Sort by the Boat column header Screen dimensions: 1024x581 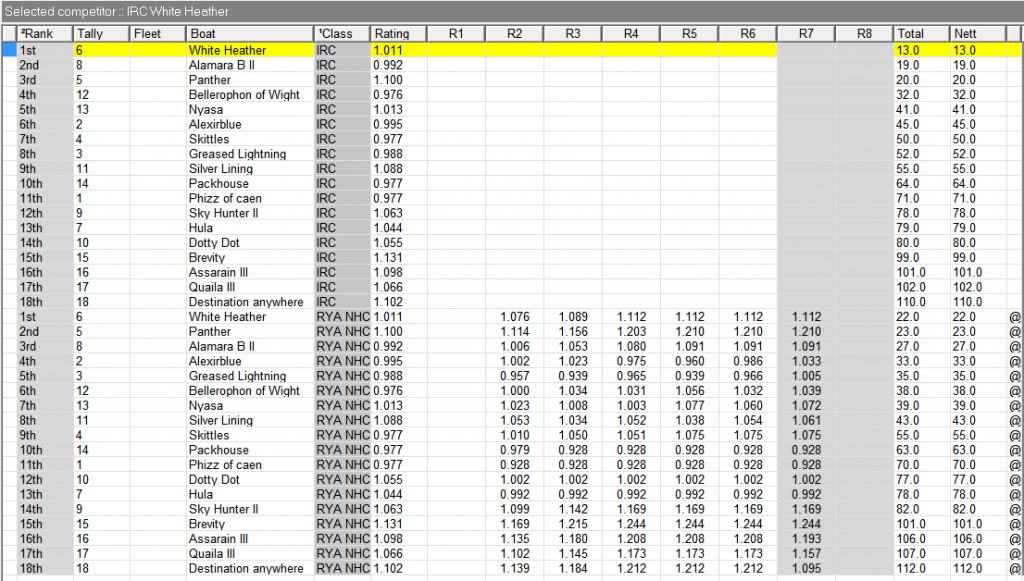249,34
